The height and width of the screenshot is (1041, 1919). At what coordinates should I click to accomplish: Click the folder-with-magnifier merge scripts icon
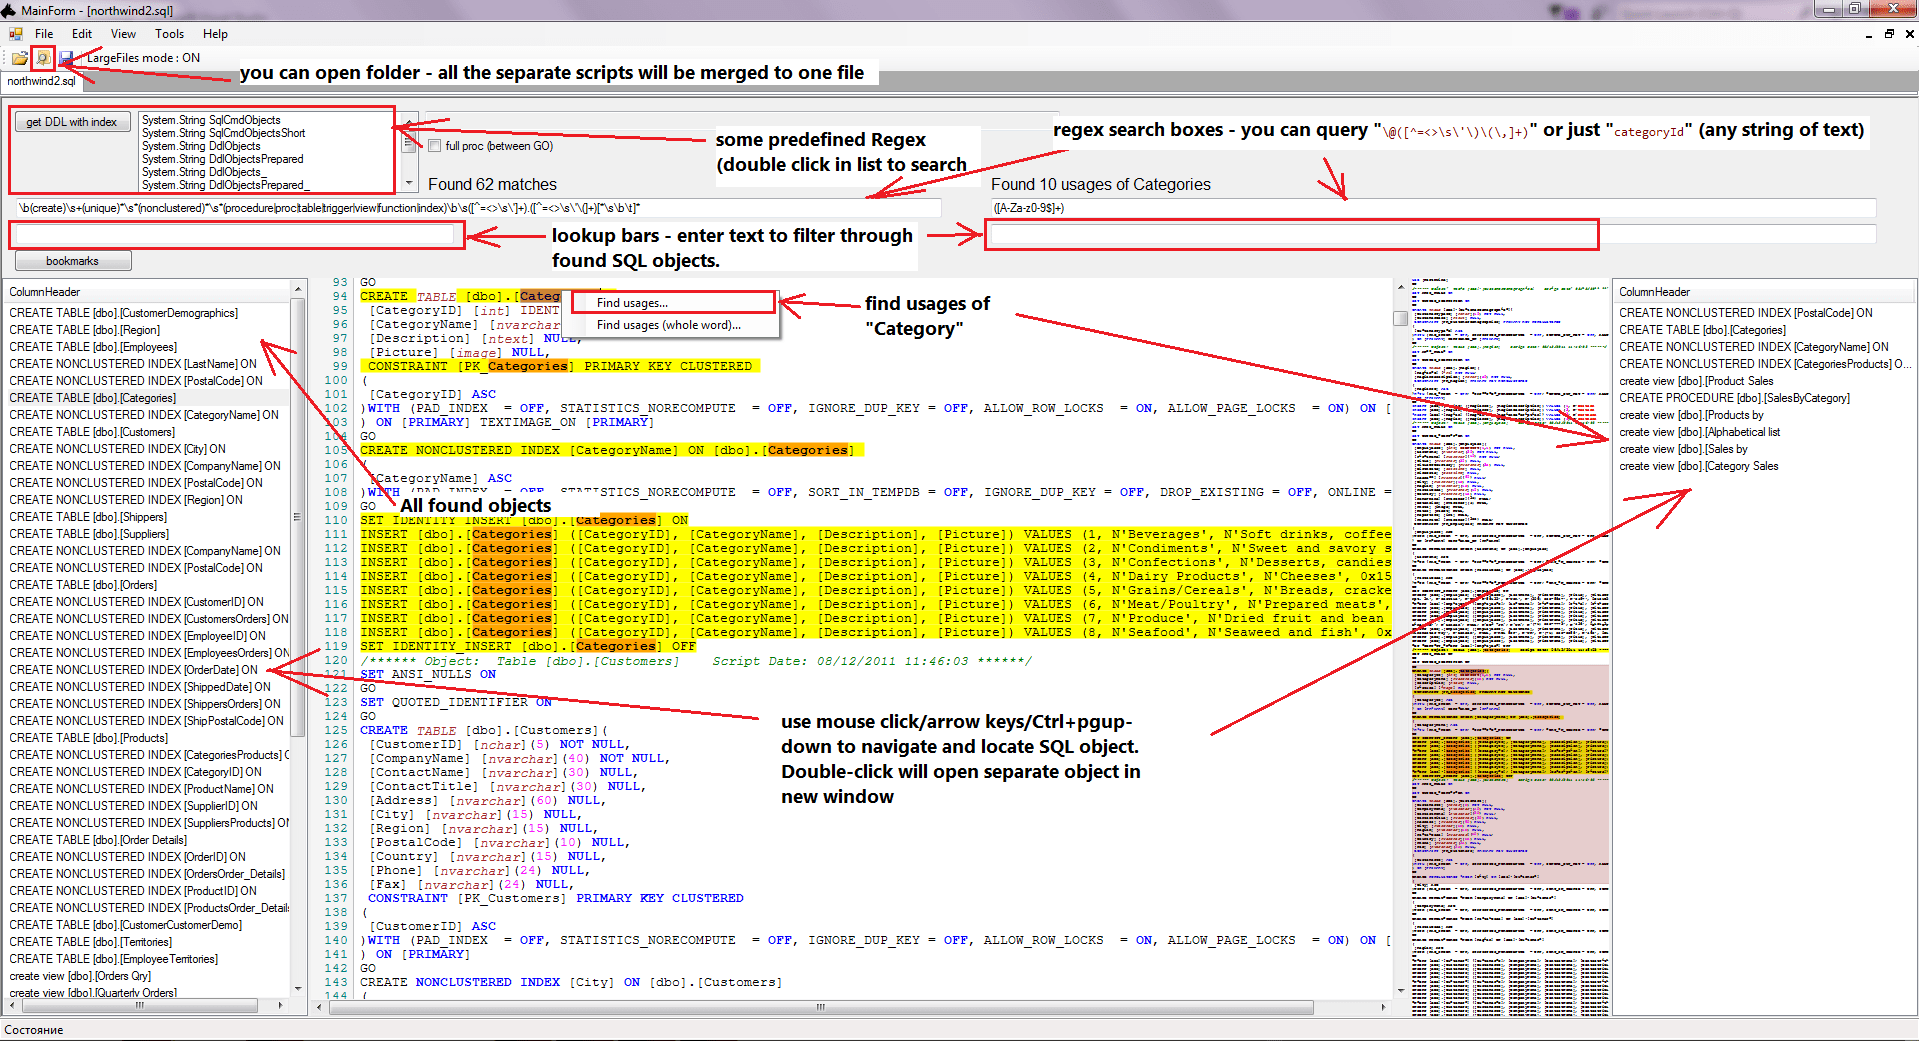[42, 57]
